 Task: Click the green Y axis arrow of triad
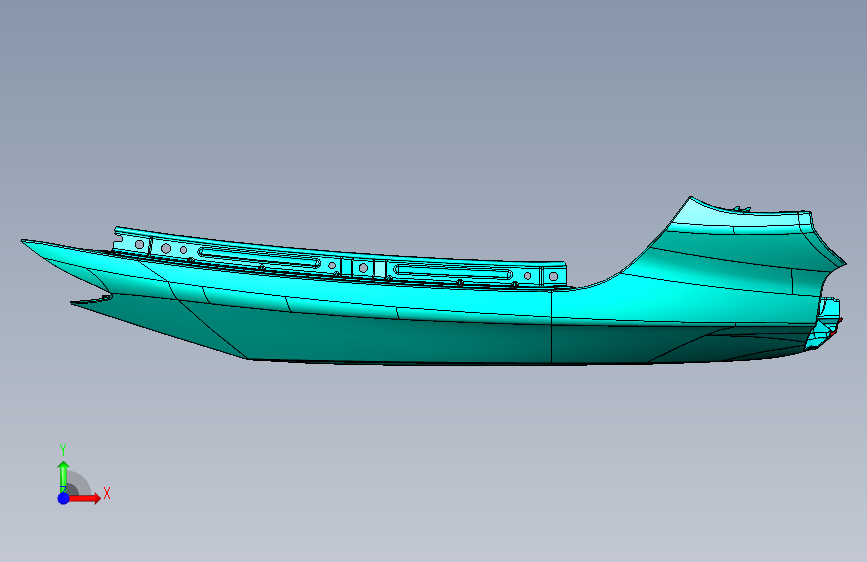[63, 476]
